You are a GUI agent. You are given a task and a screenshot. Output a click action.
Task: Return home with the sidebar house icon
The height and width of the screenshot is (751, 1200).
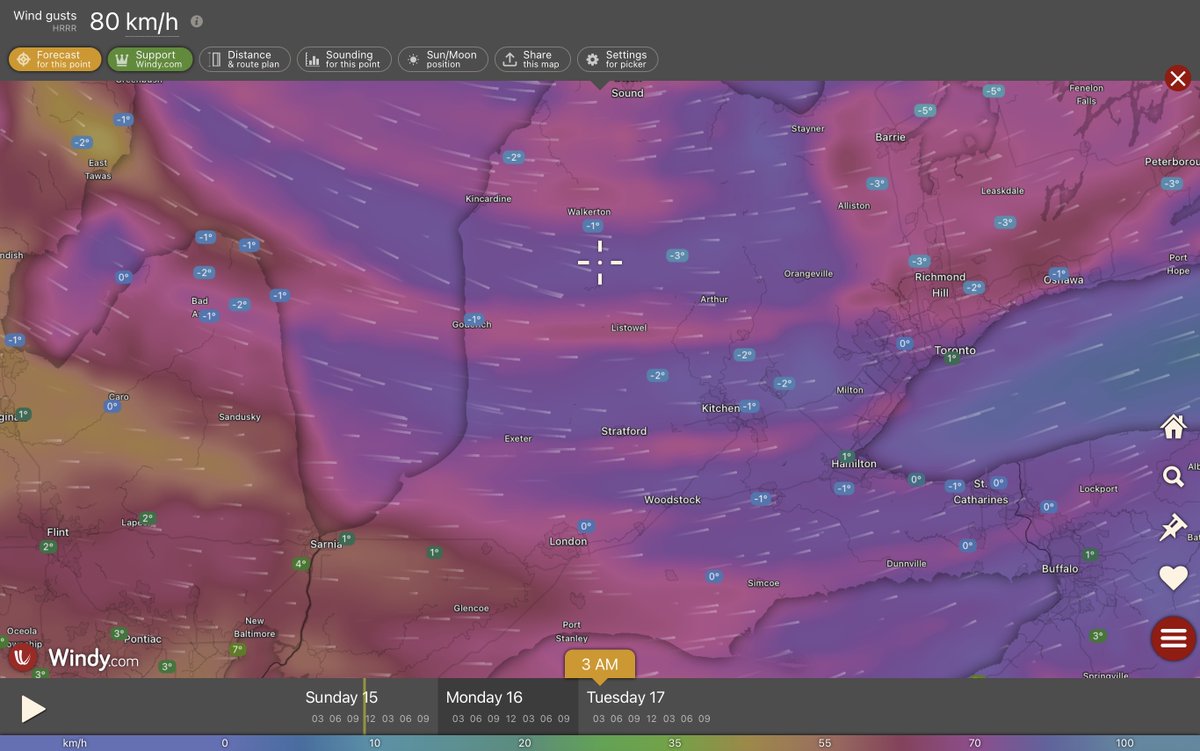coord(1173,427)
